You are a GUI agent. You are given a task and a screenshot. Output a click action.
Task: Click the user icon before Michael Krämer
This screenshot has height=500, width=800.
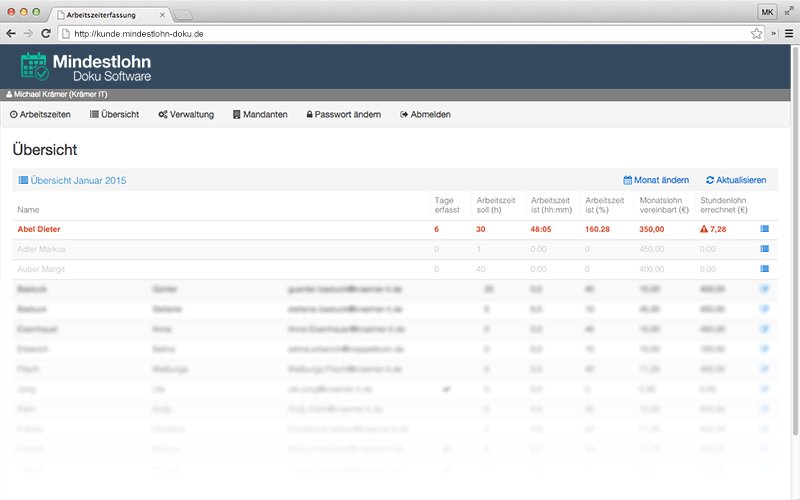9,94
